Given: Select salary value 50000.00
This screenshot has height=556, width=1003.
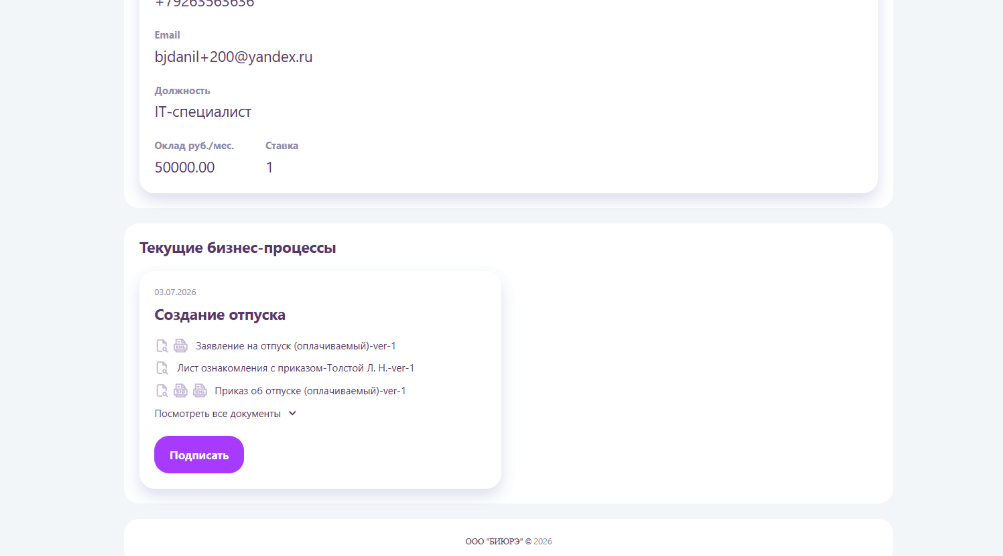Looking at the screenshot, I should (184, 167).
